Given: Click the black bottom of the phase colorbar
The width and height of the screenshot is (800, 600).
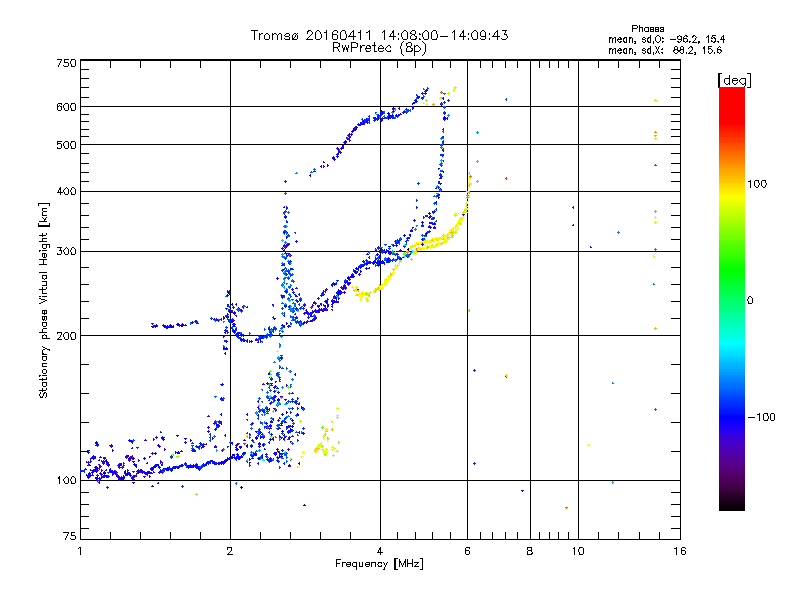Looking at the screenshot, I should (732, 503).
